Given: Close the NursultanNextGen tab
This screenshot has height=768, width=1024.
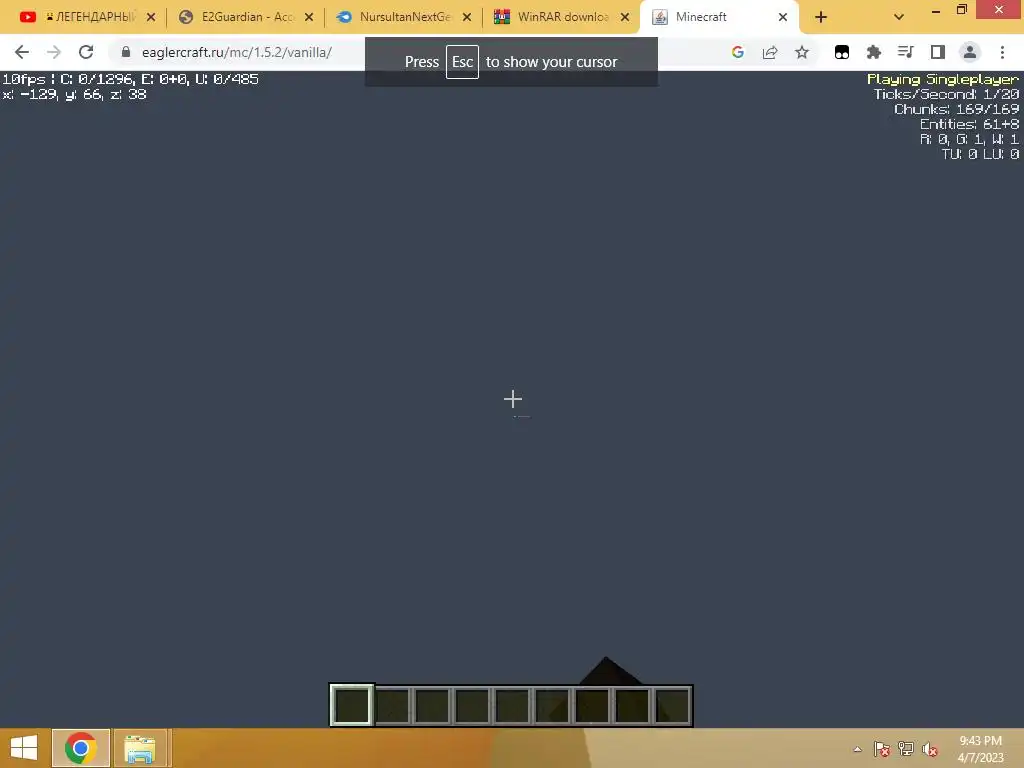Looking at the screenshot, I should point(467,17).
